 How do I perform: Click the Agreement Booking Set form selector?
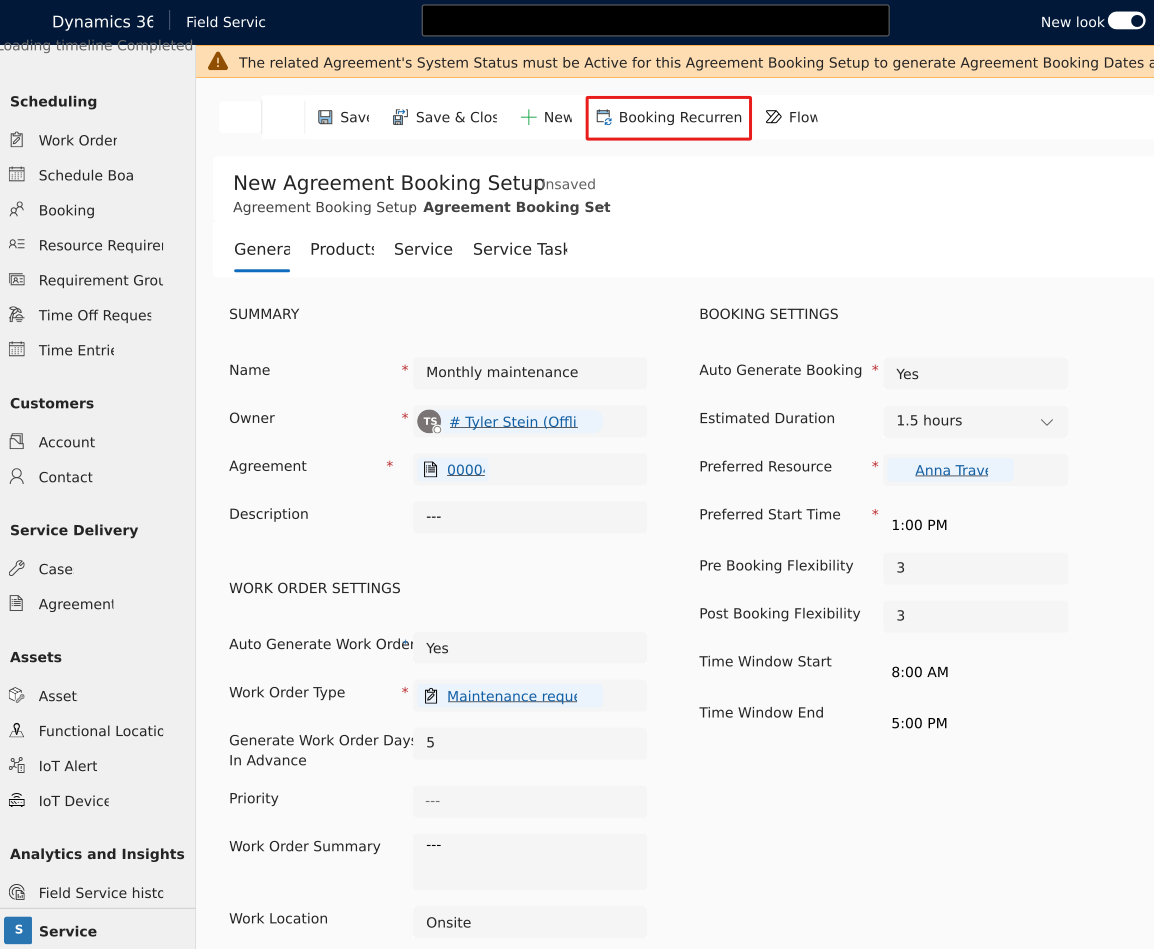(x=517, y=207)
